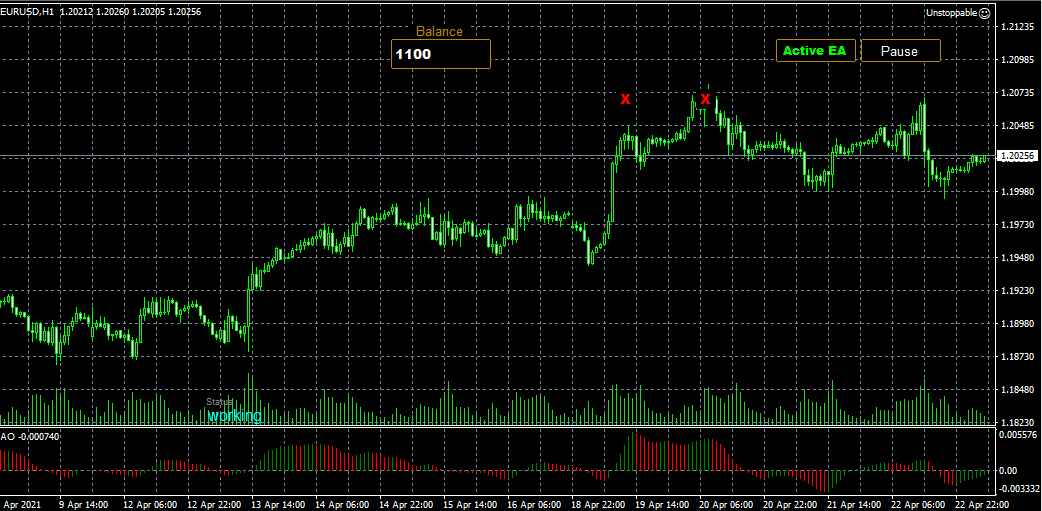This screenshot has height=511, width=1042.
Task: Click the 1.21235 level on the price scale
Action: click(1017, 27)
